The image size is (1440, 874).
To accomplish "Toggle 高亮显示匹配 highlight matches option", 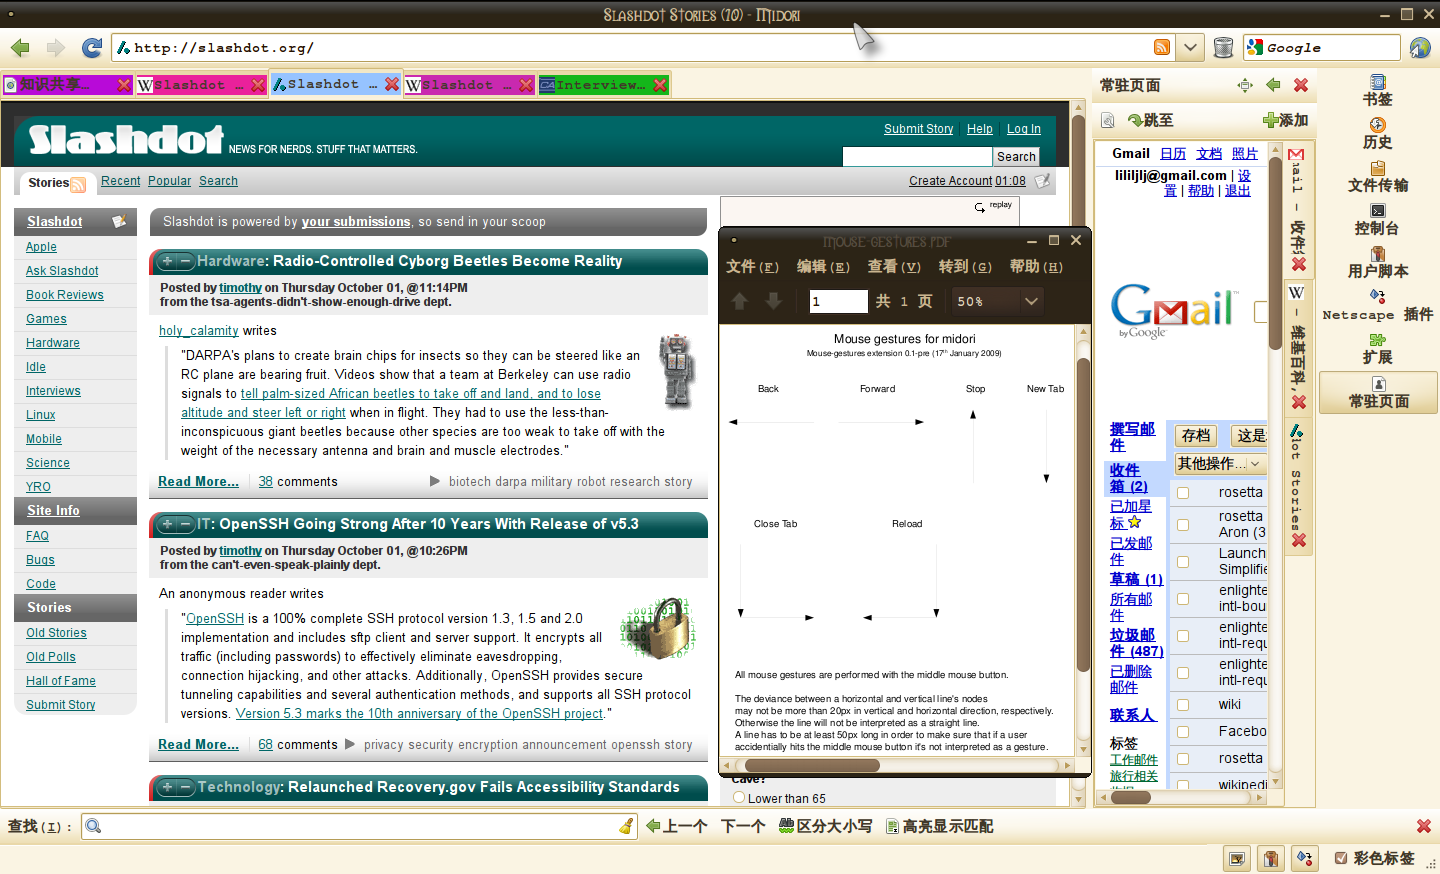I will [939, 826].
